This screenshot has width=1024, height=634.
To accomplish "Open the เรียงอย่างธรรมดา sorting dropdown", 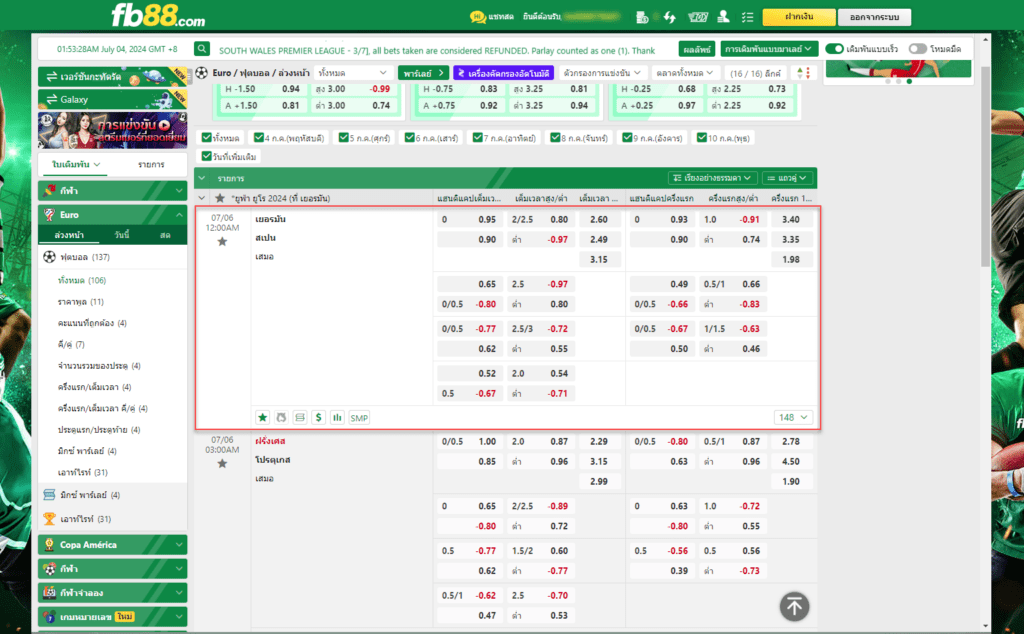I will point(712,178).
